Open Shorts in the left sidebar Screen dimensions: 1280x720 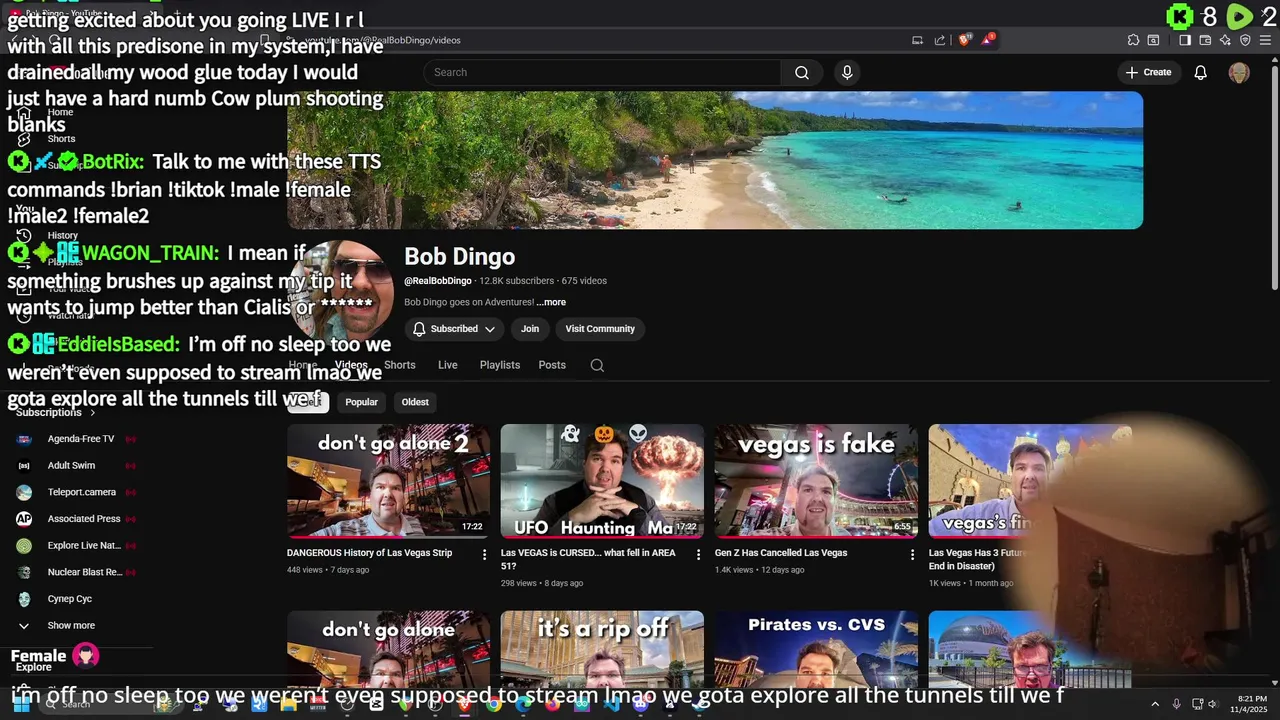[x=61, y=139]
